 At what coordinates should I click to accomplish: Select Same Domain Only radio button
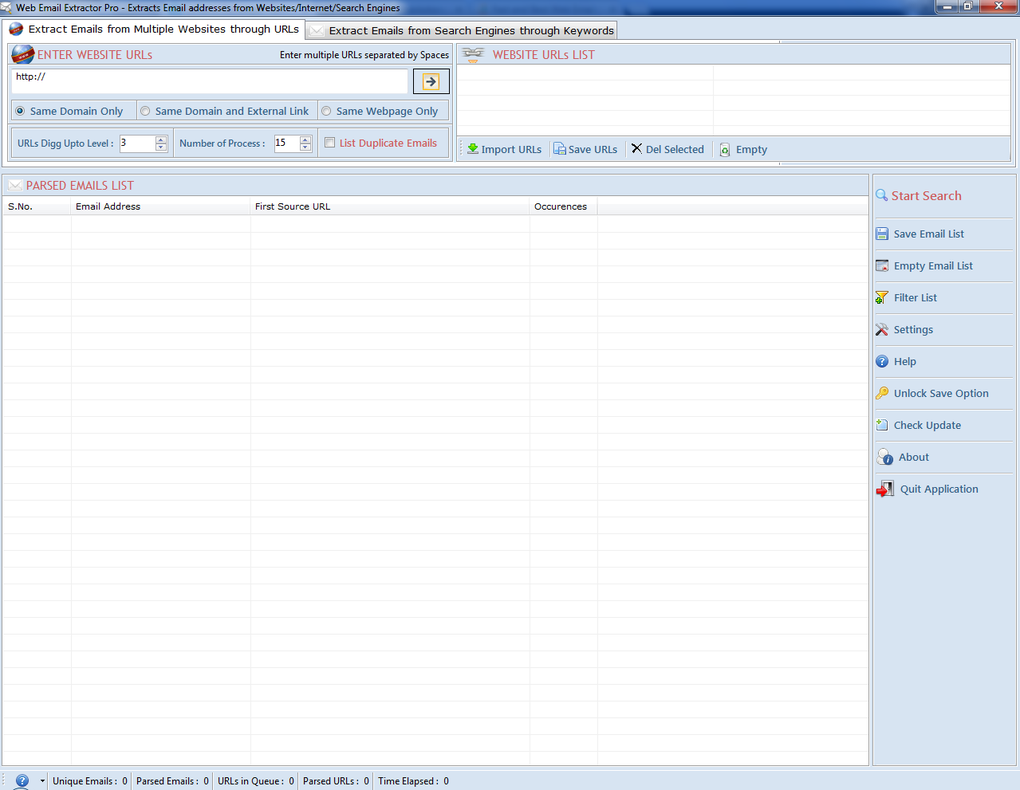(x=20, y=111)
